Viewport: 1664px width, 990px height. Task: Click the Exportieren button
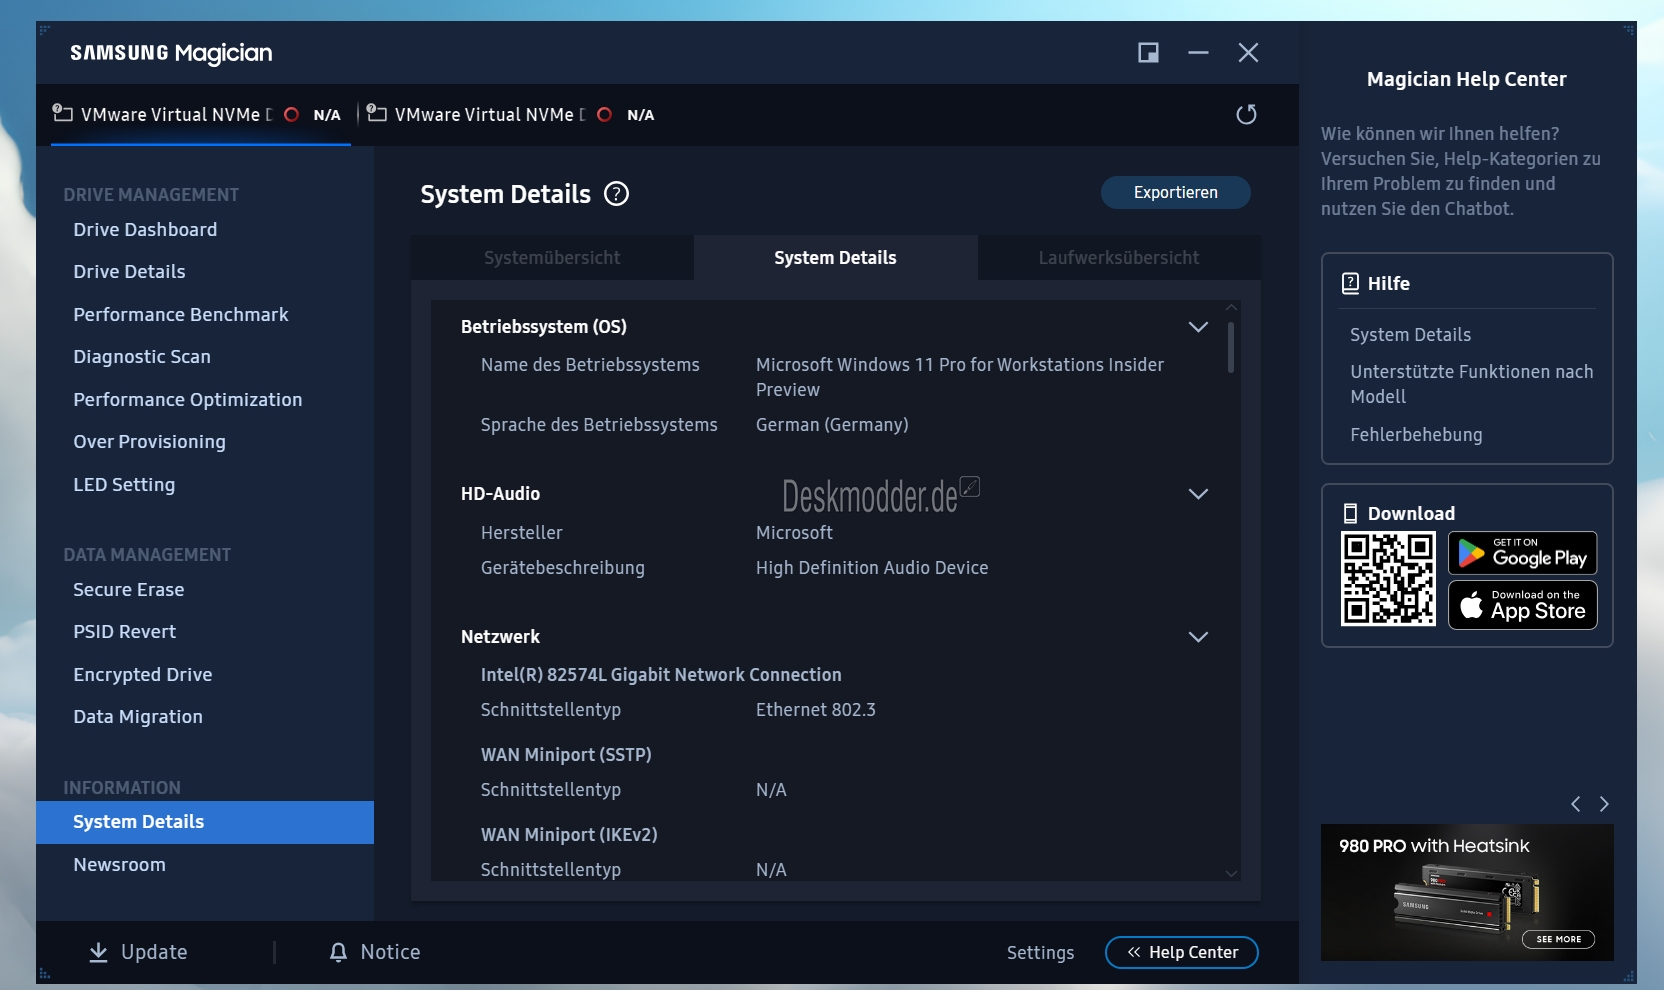tap(1176, 193)
